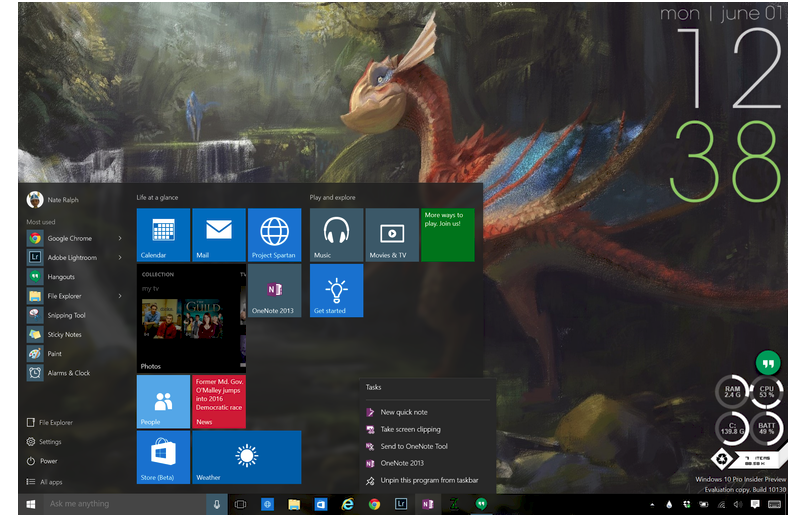This screenshot has height=528, width=797.
Task: Open Snipping Tool from Most used
Action: (75, 315)
